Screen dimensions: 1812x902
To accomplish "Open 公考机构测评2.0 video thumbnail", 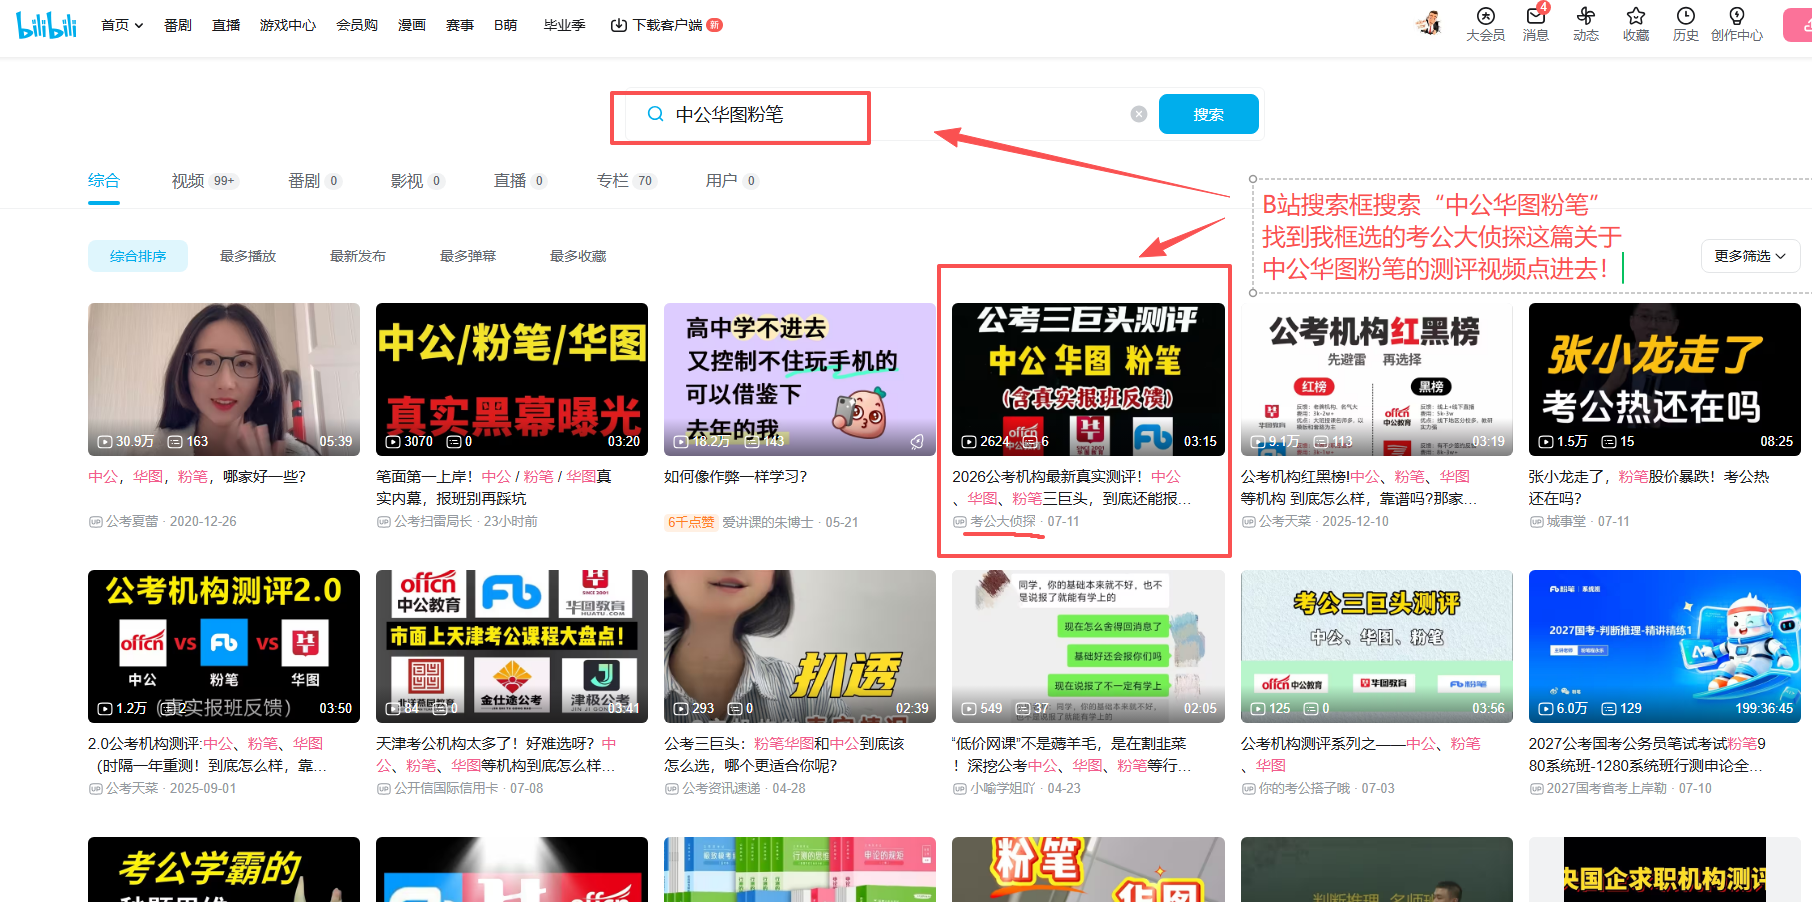I will [x=224, y=646].
